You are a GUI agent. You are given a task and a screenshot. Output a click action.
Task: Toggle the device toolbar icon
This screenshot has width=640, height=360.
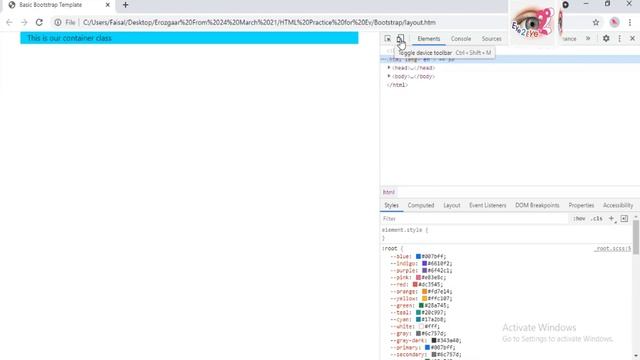point(400,39)
